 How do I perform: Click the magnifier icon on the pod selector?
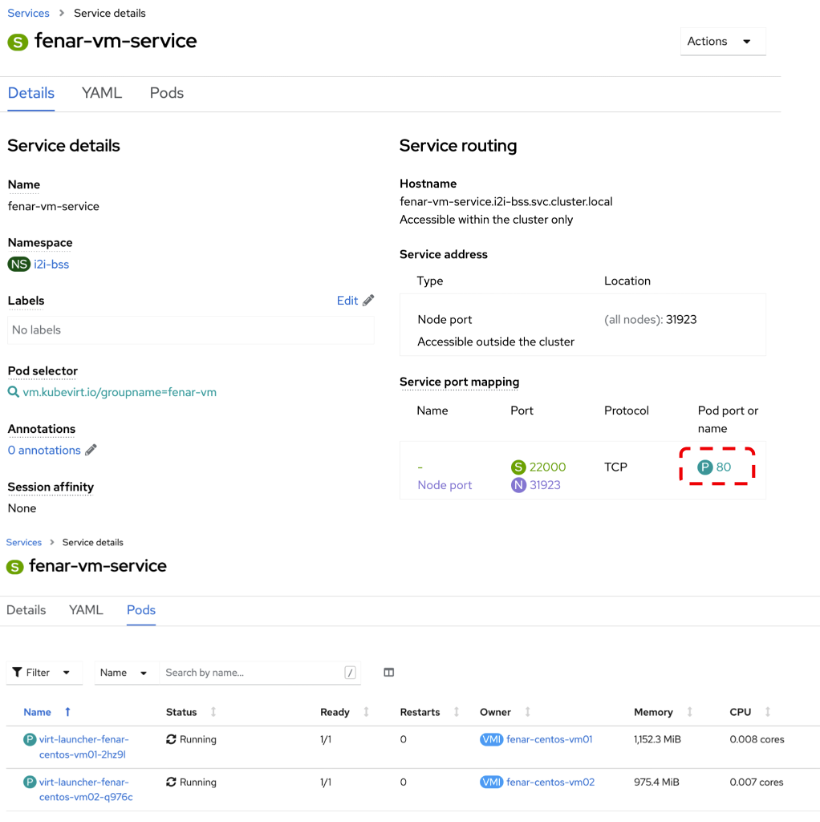coord(13,392)
